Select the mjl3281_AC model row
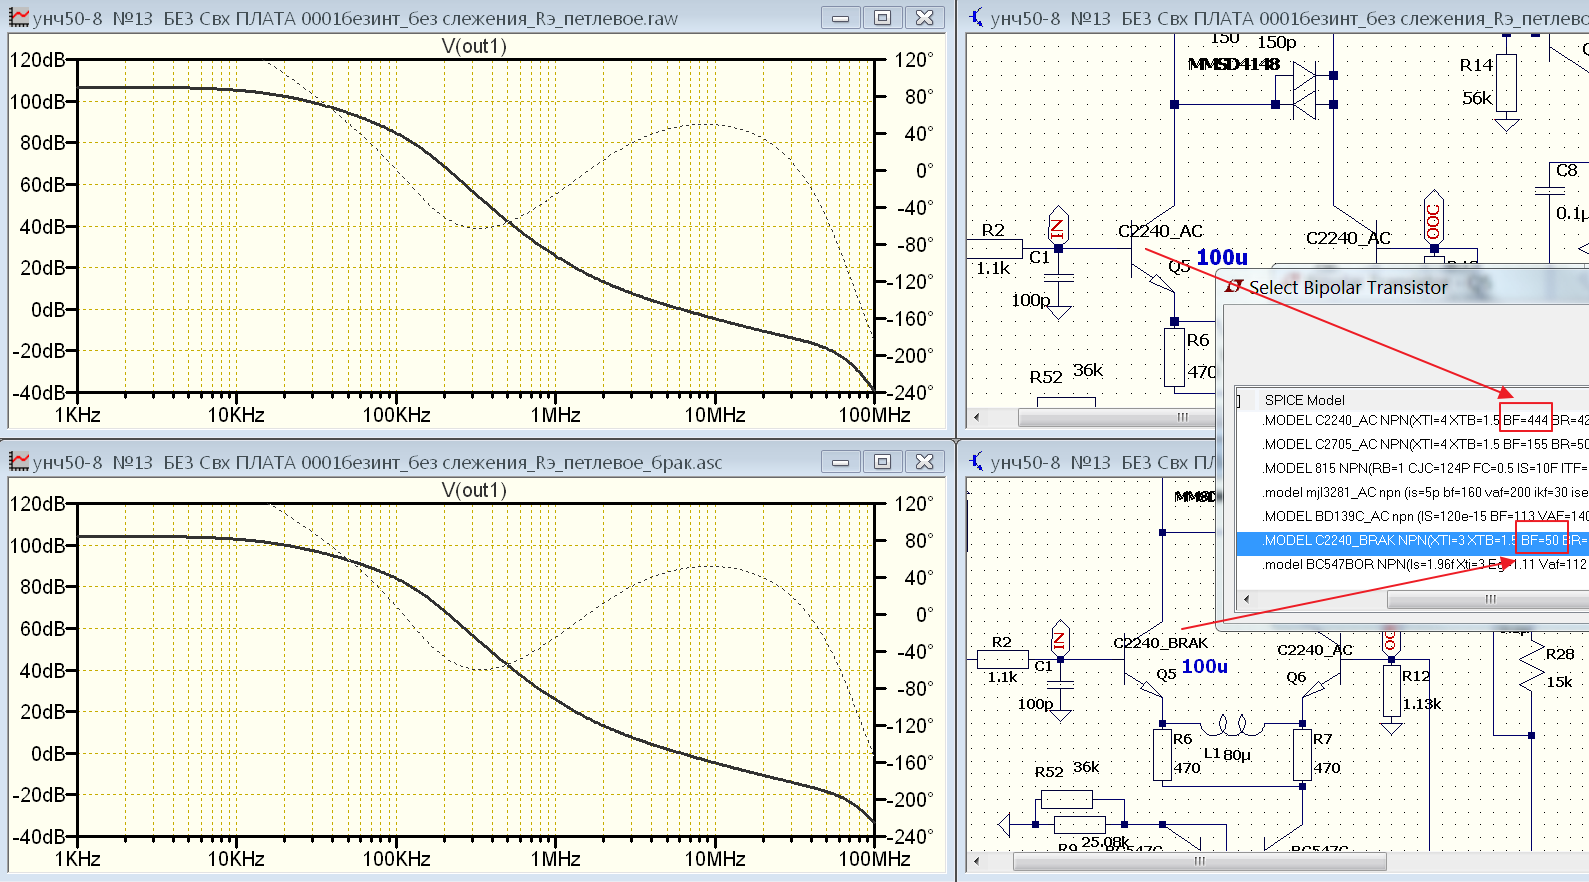 pyautogui.click(x=1412, y=492)
